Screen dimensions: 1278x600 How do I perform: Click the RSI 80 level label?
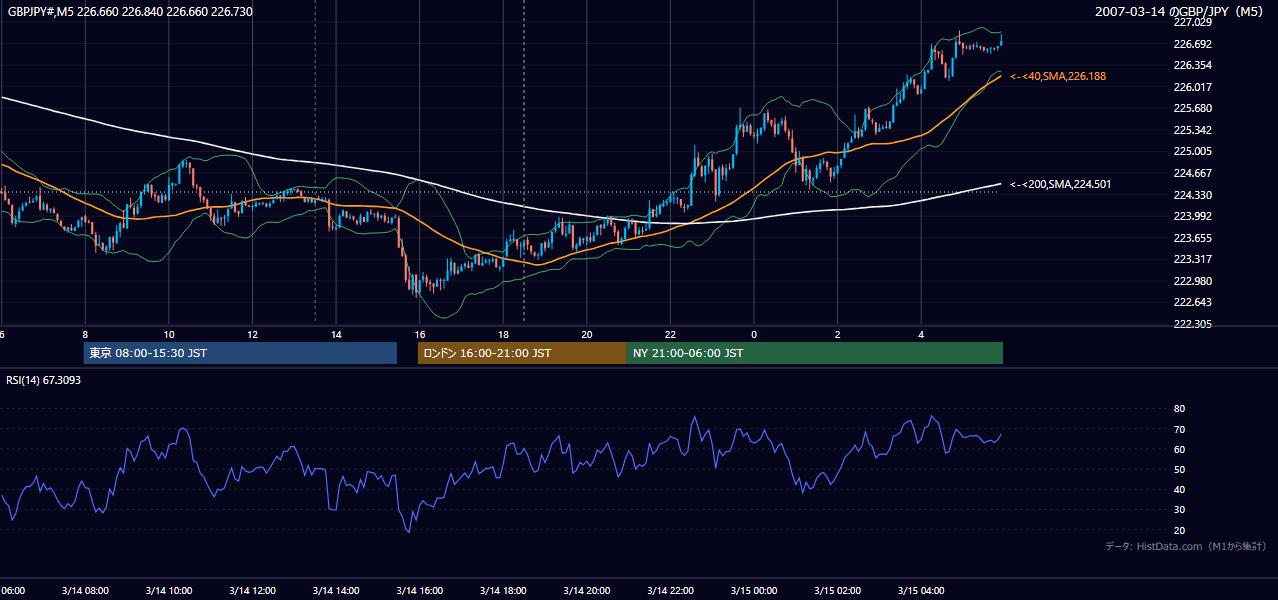pyautogui.click(x=1179, y=409)
